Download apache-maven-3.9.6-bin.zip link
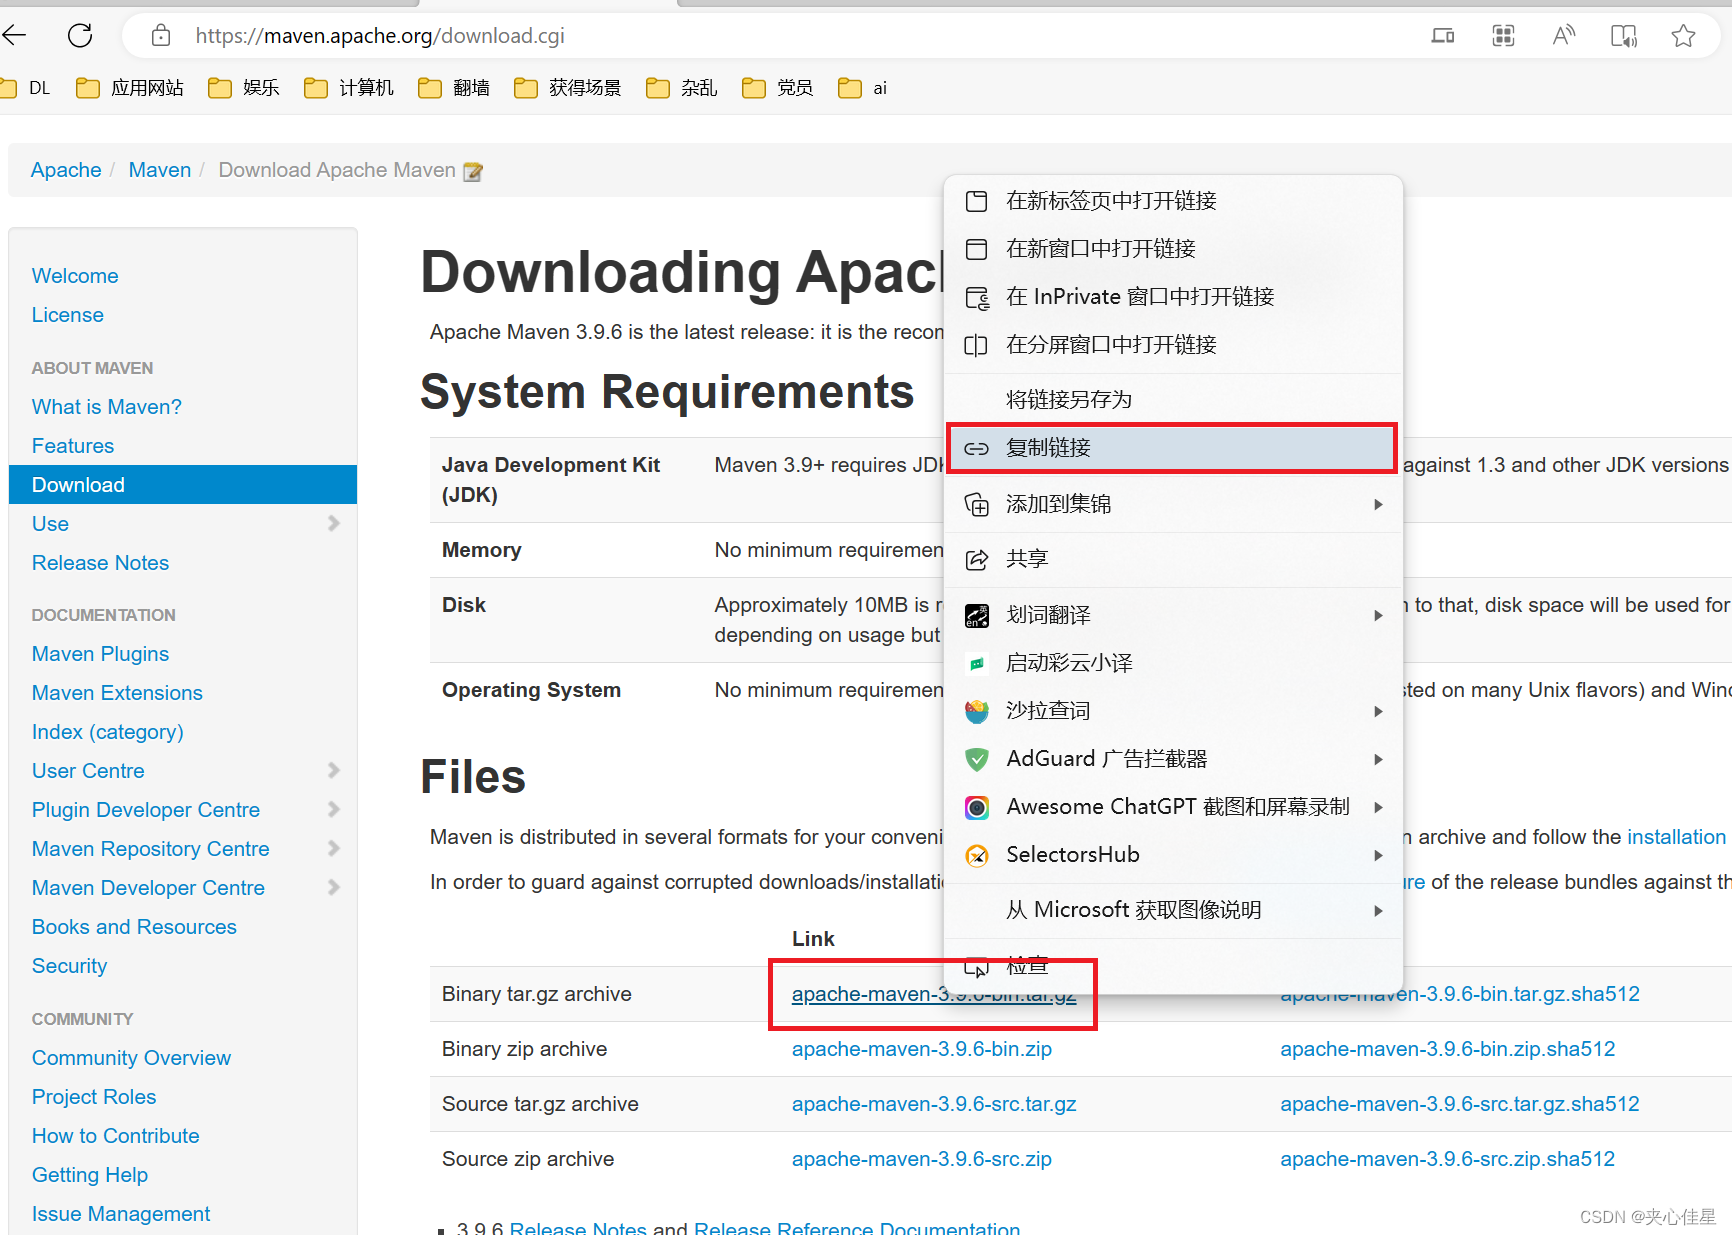 pyautogui.click(x=922, y=1049)
